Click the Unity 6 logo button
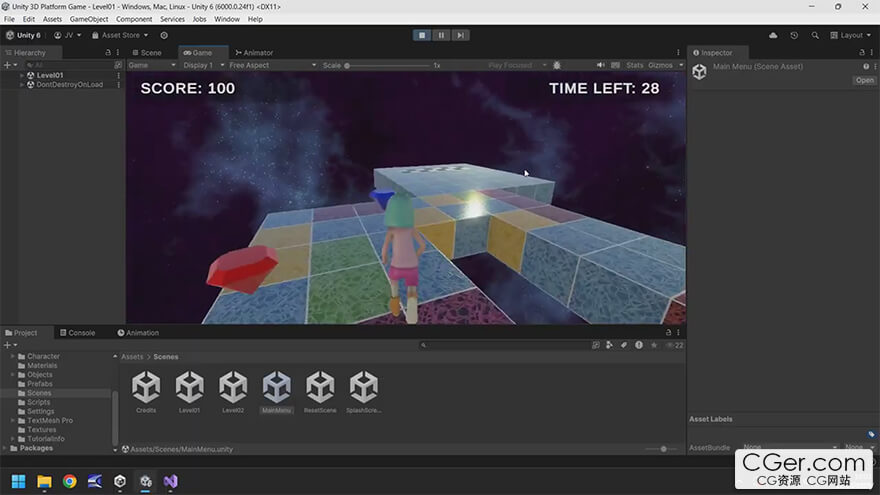 (x=24, y=35)
